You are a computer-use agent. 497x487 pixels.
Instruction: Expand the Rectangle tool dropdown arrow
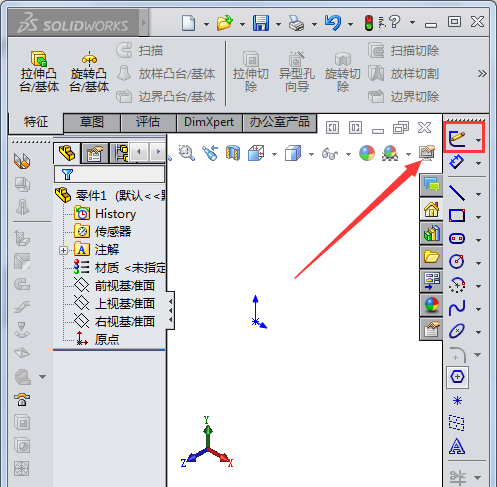pyautogui.click(x=478, y=217)
